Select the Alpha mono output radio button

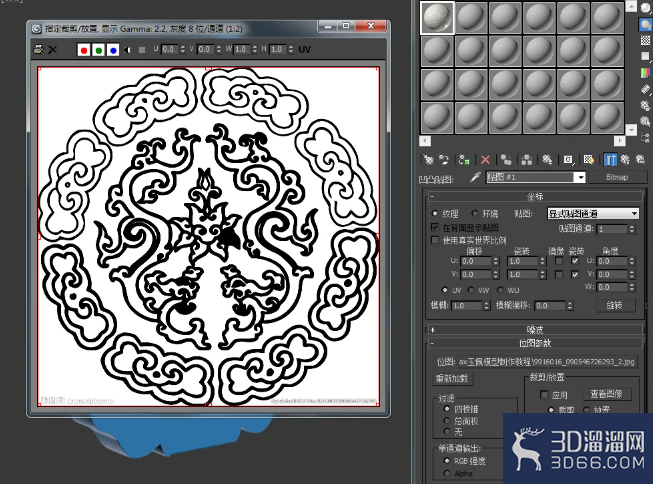pos(447,474)
